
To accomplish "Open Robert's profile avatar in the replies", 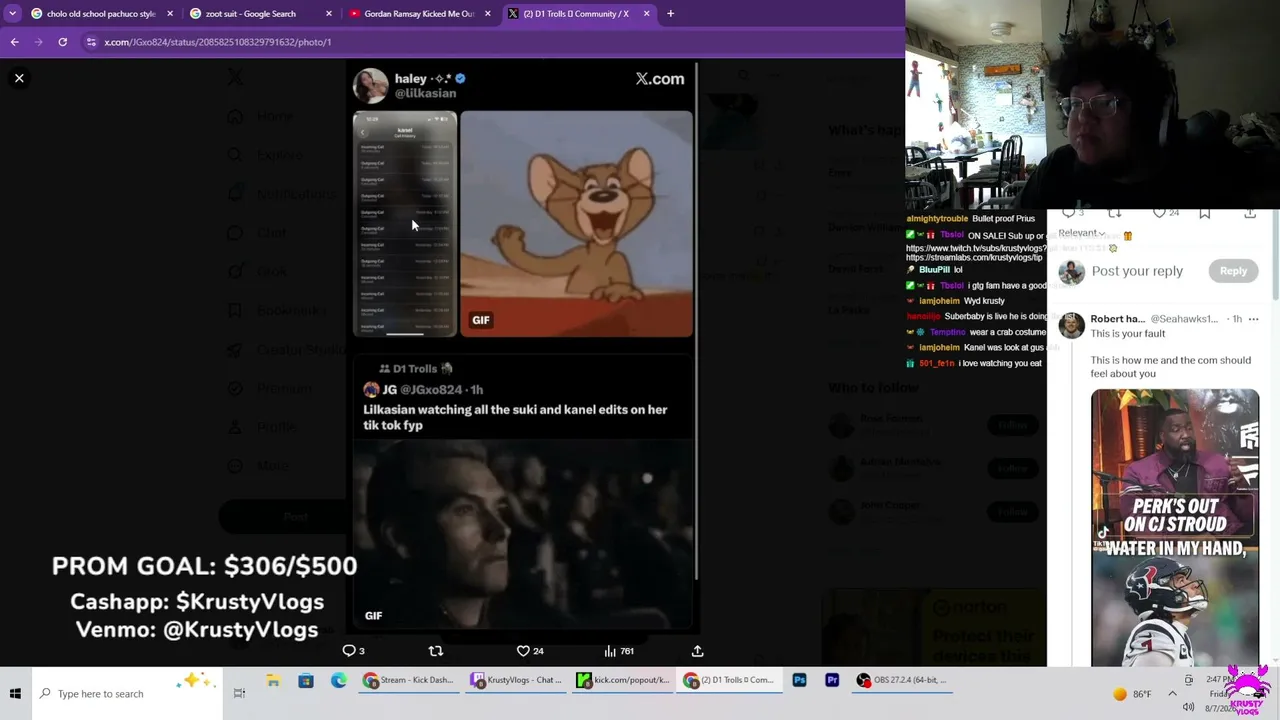I will (x=1071, y=325).
